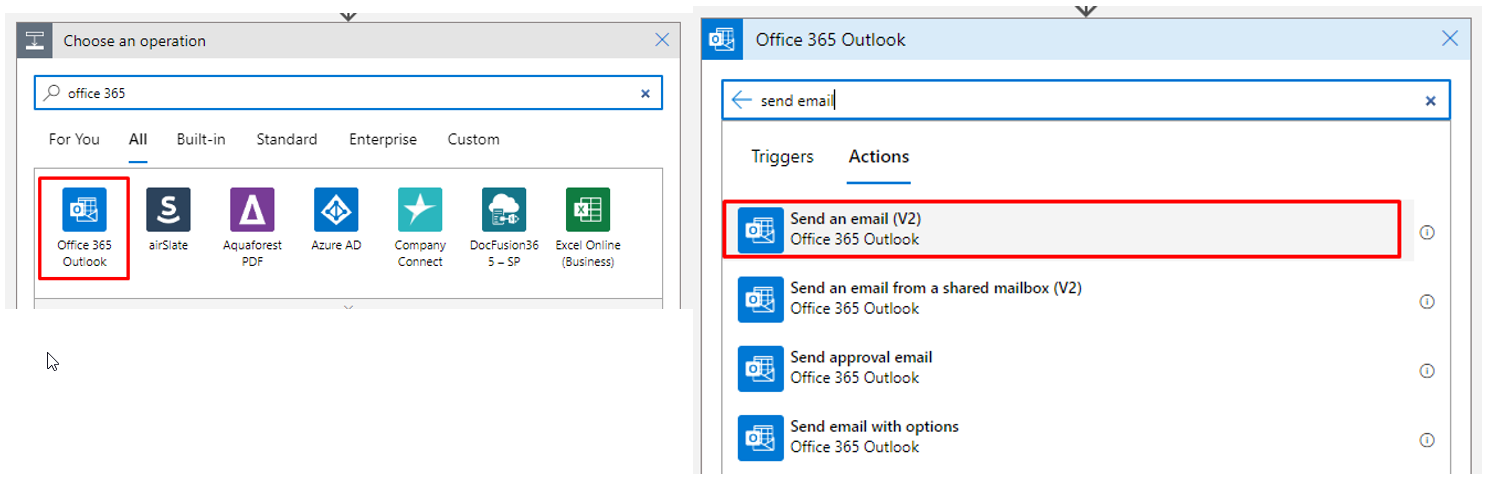Select the Aquaforest PDF connector
The image size is (1503, 490).
(x=252, y=210)
